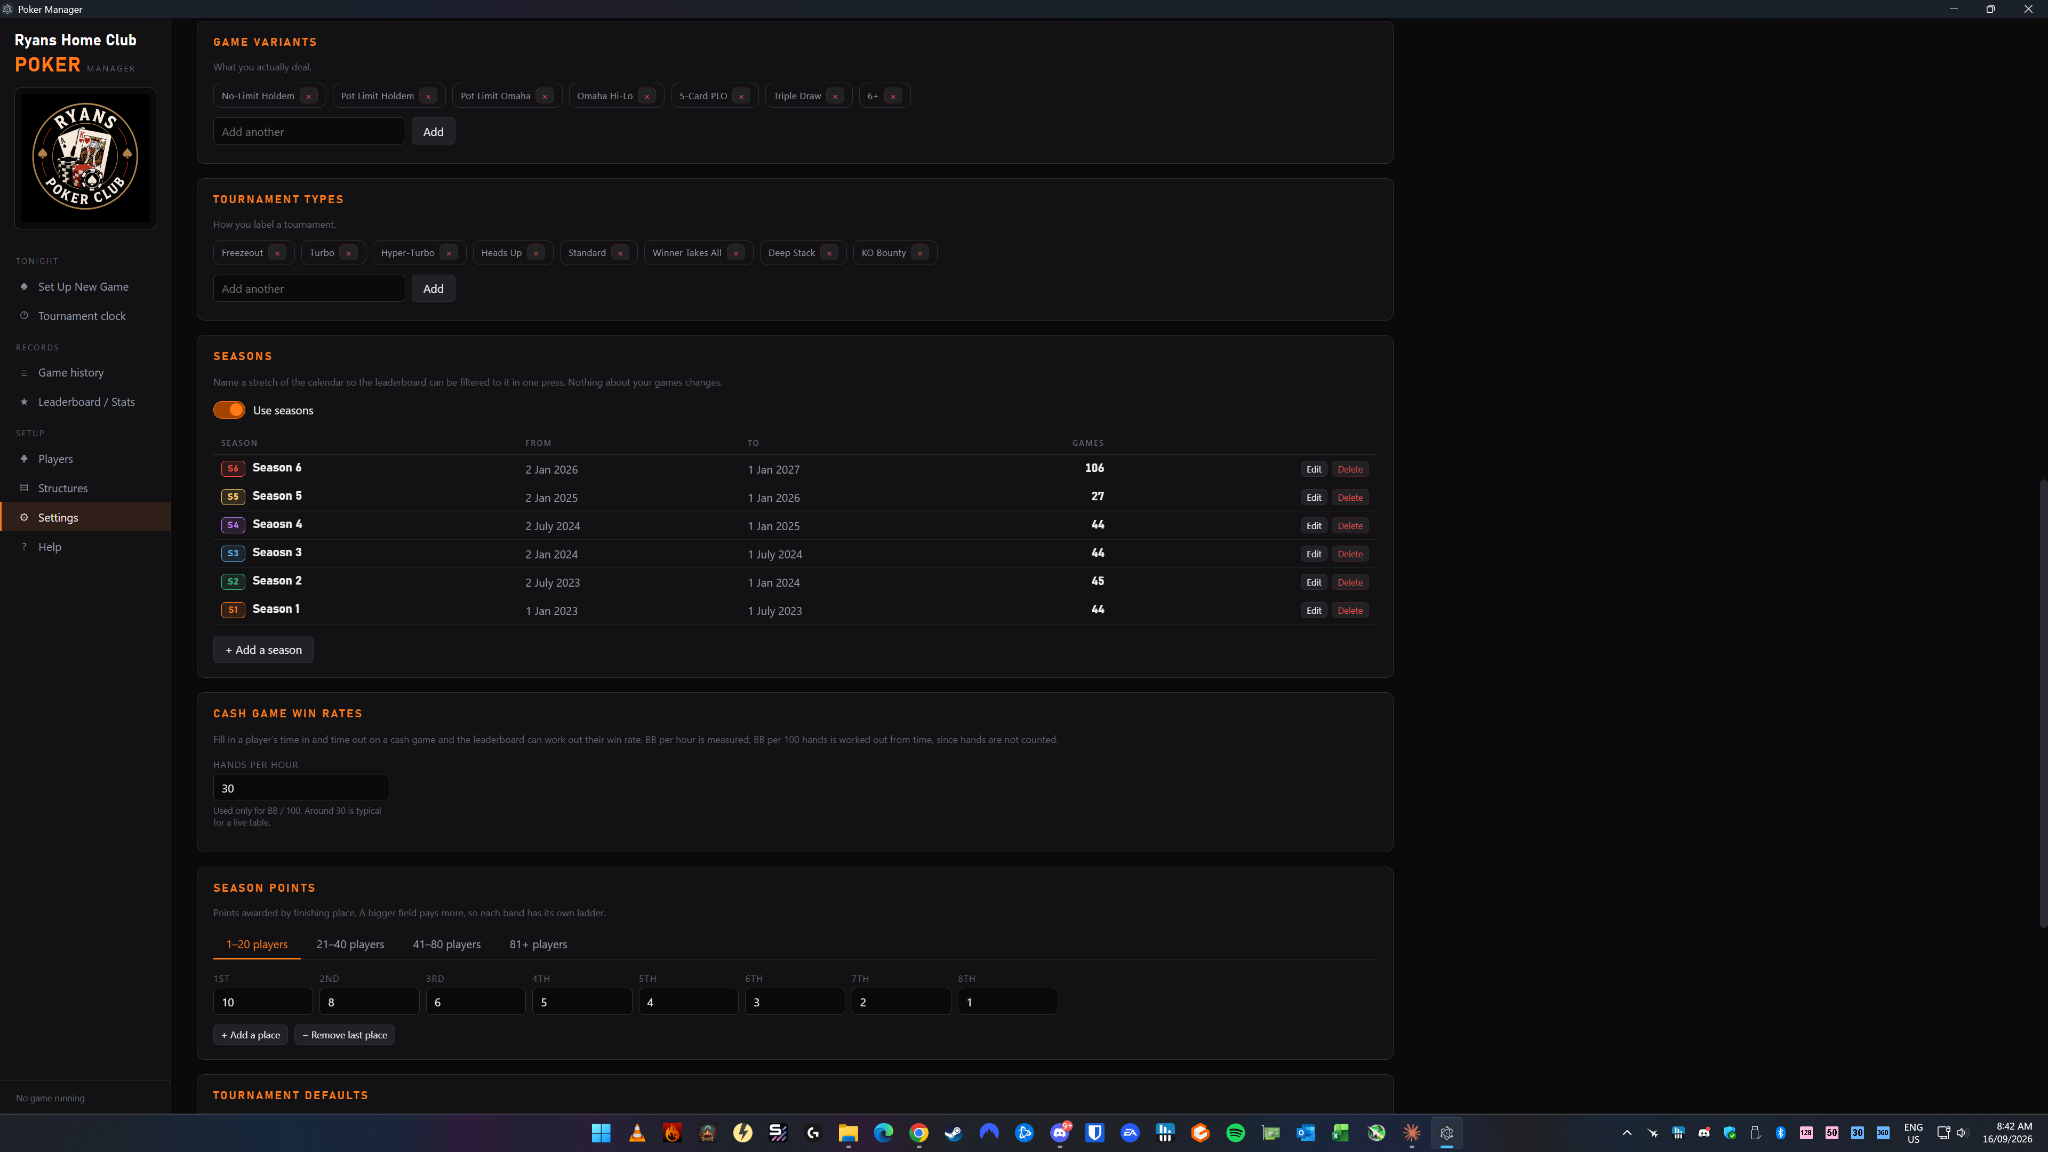Click Add button under Tournament Types

433,289
